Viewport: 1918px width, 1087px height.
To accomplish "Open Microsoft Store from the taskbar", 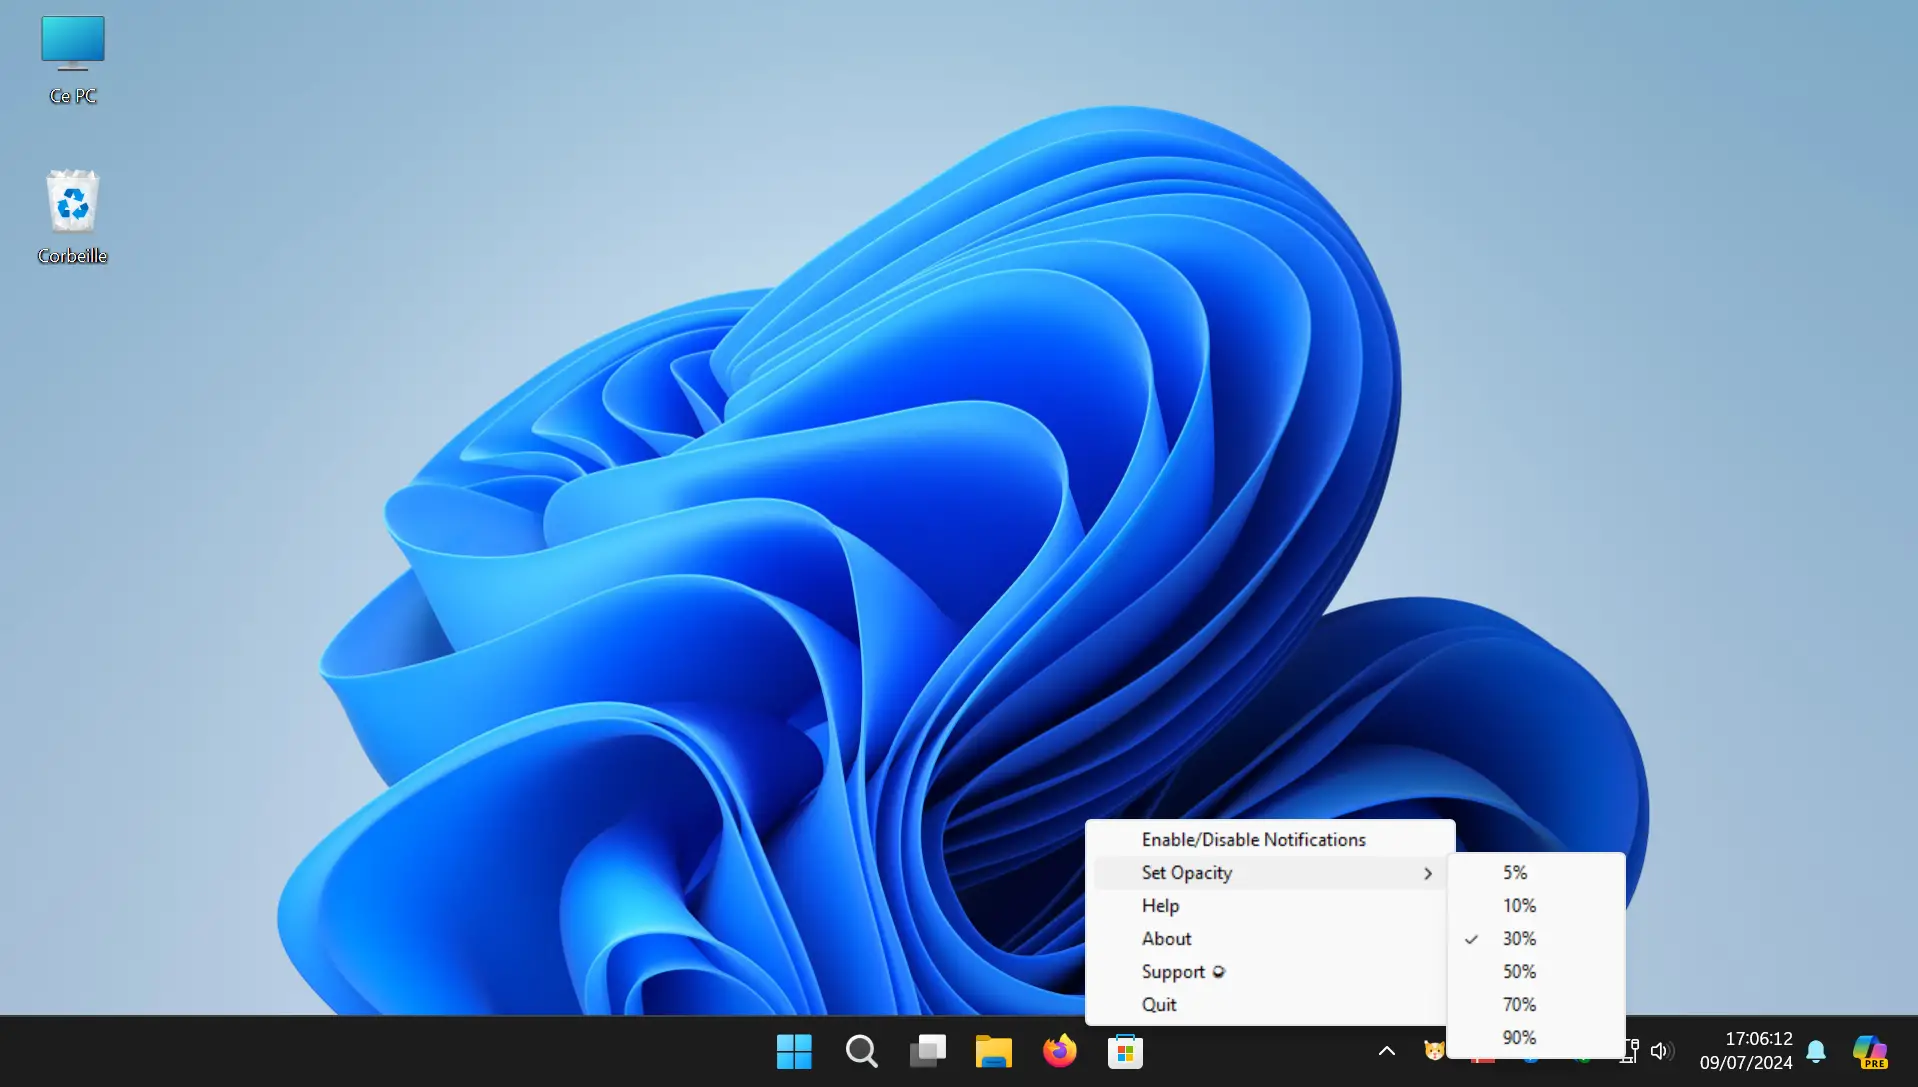I will click(1125, 1051).
